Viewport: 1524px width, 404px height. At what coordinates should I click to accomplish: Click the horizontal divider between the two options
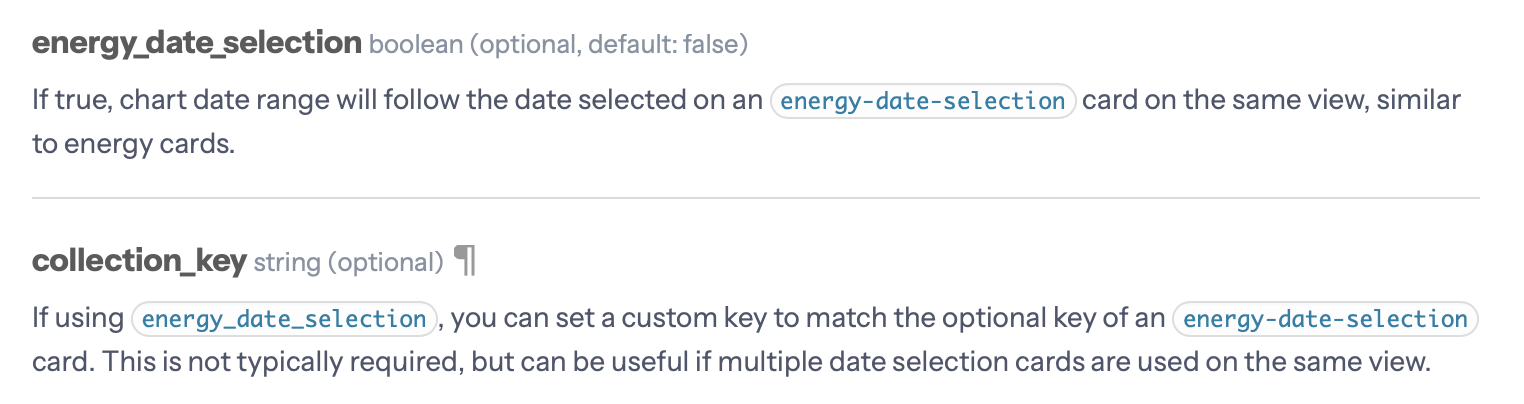point(755,198)
